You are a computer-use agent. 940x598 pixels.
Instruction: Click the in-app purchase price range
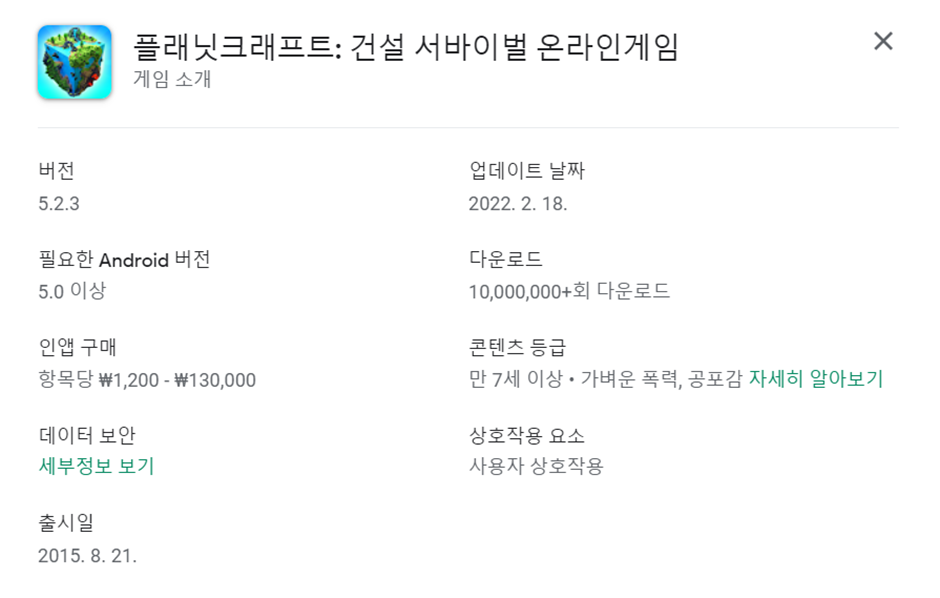pyautogui.click(x=147, y=379)
